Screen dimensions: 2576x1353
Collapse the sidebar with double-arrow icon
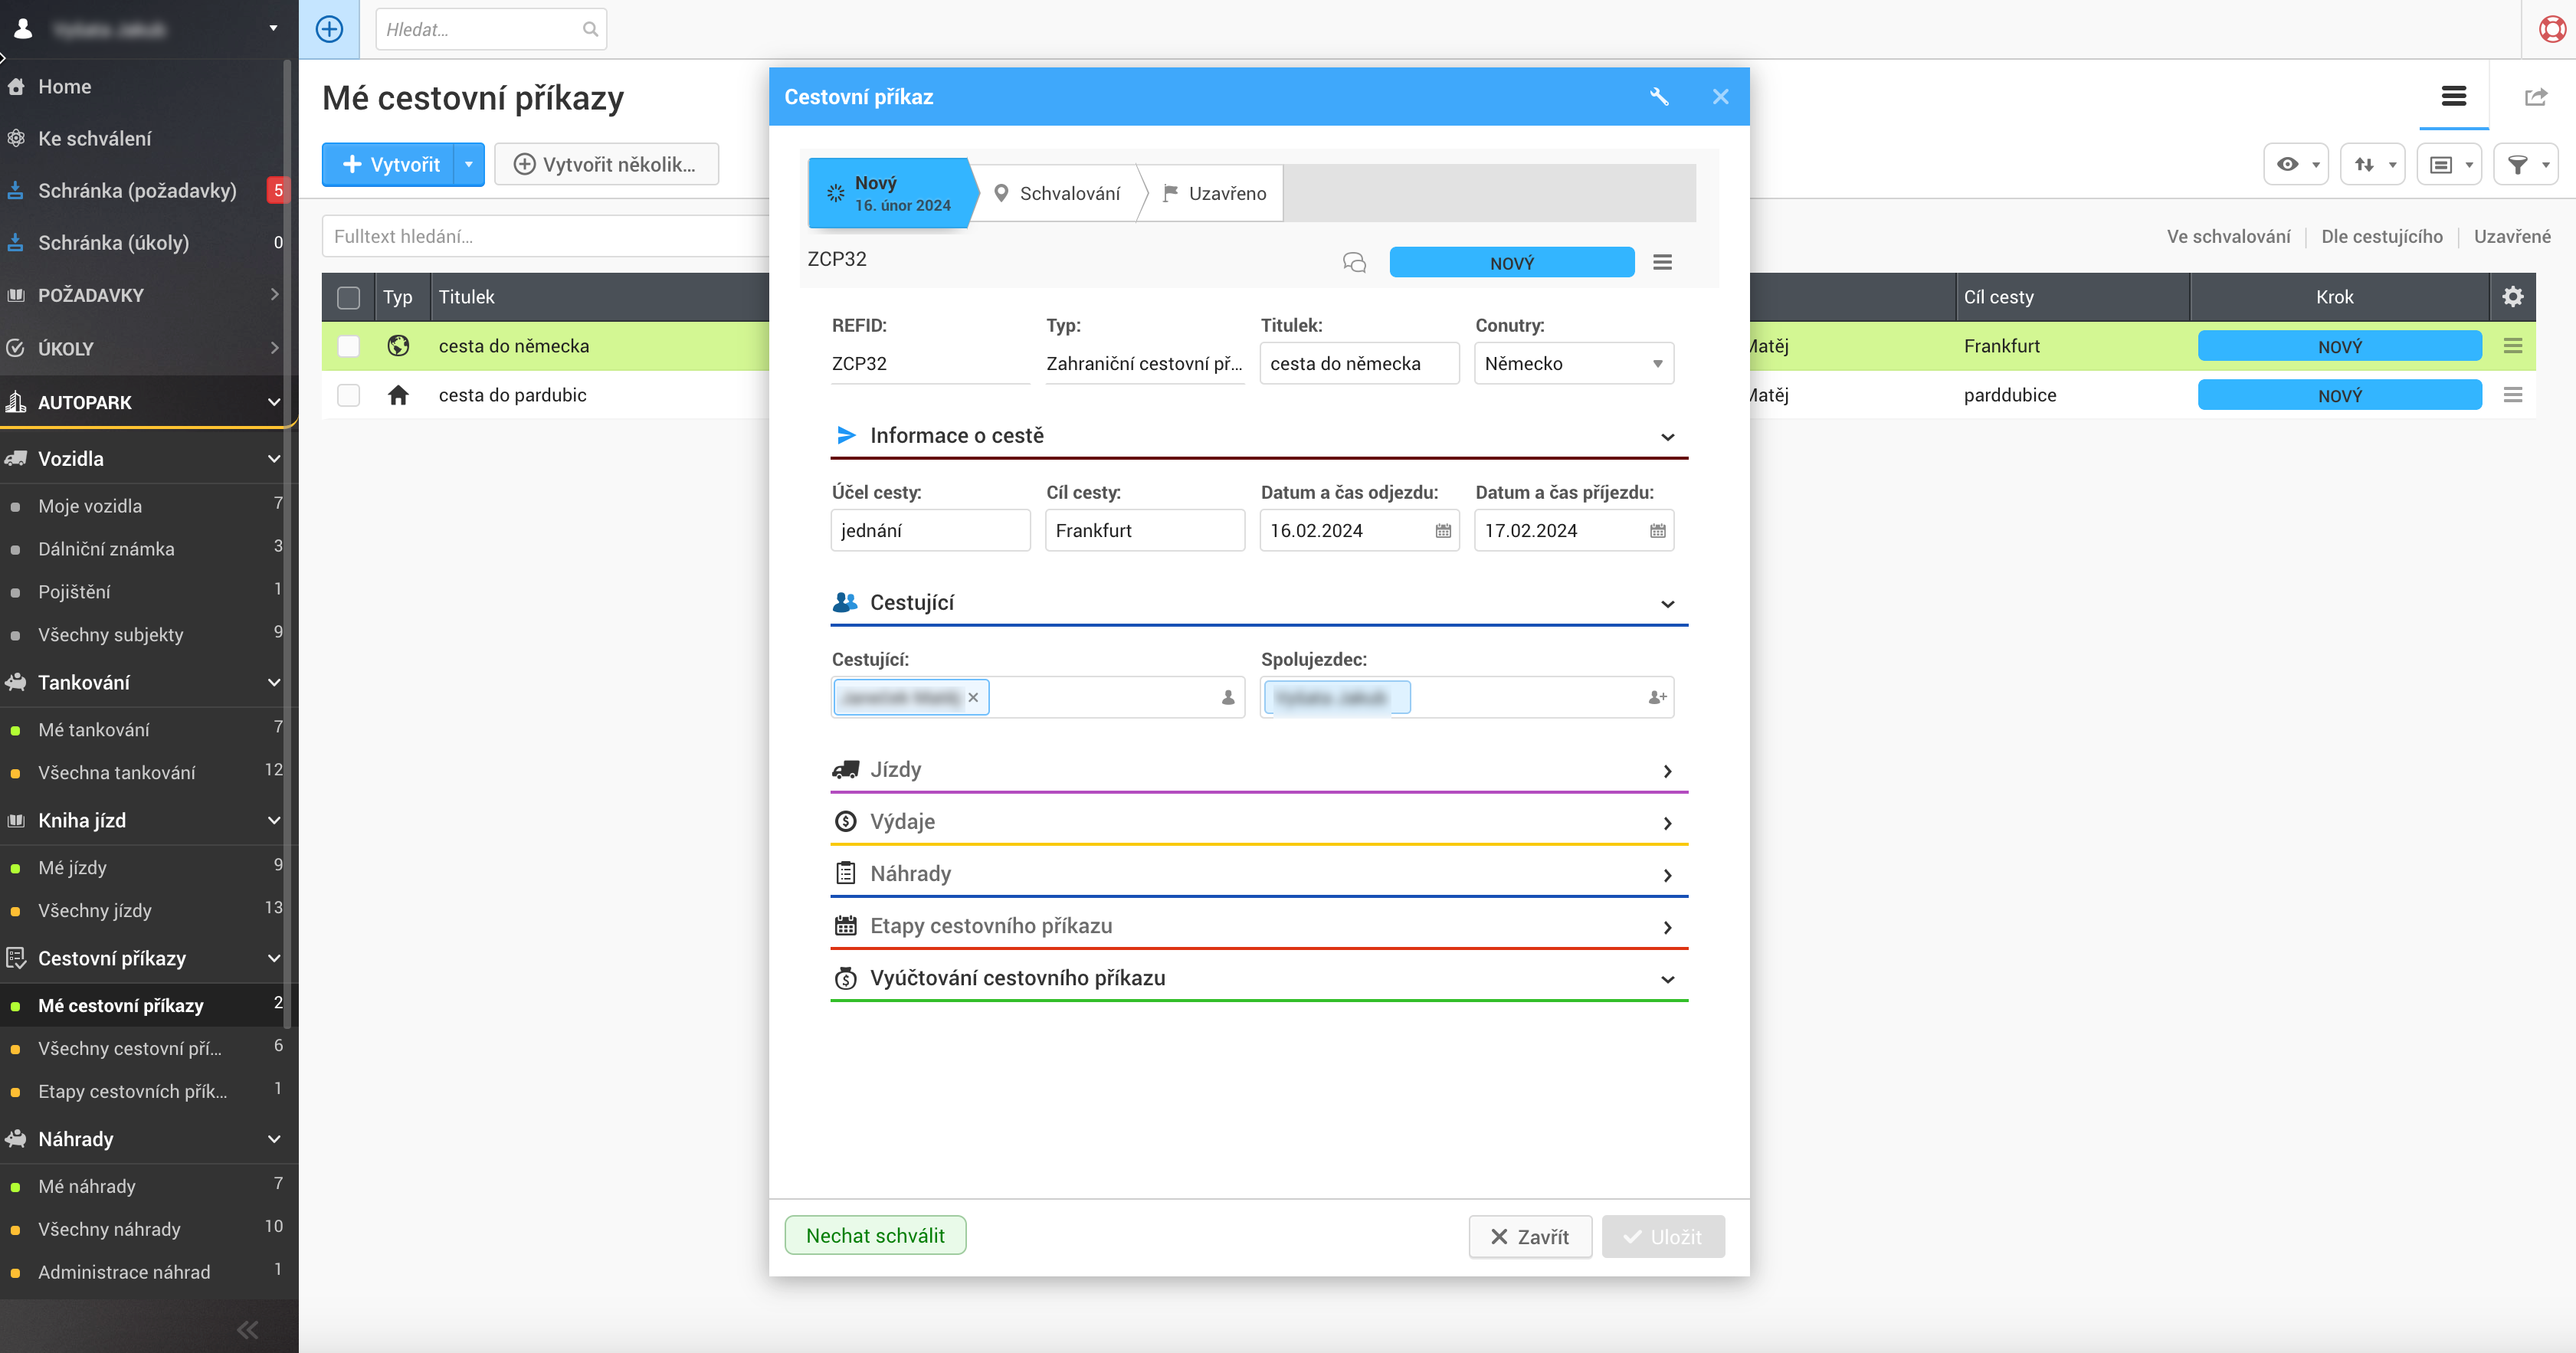point(247,1329)
